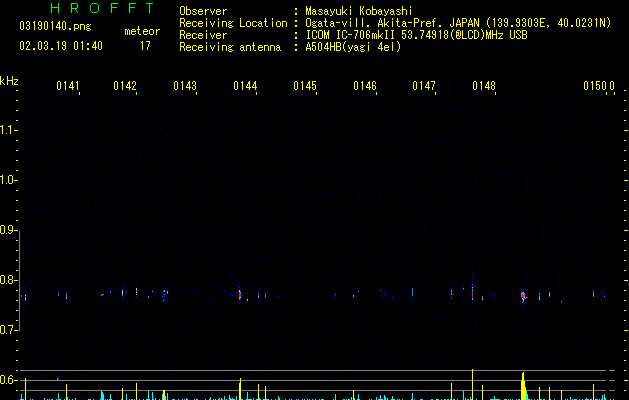
Task: Click the 0146 time marker
Action: tap(365, 86)
